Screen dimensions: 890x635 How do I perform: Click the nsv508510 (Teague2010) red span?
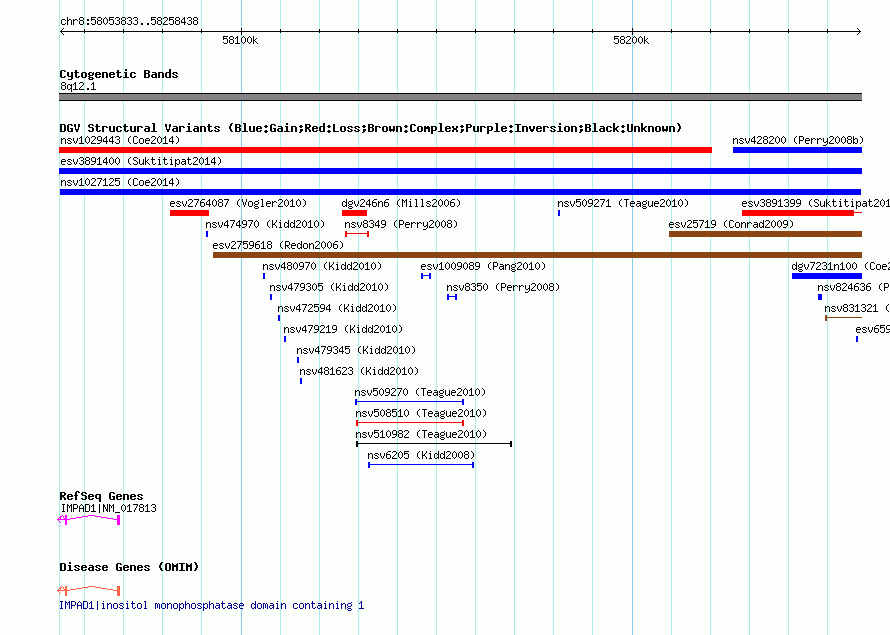pos(410,423)
